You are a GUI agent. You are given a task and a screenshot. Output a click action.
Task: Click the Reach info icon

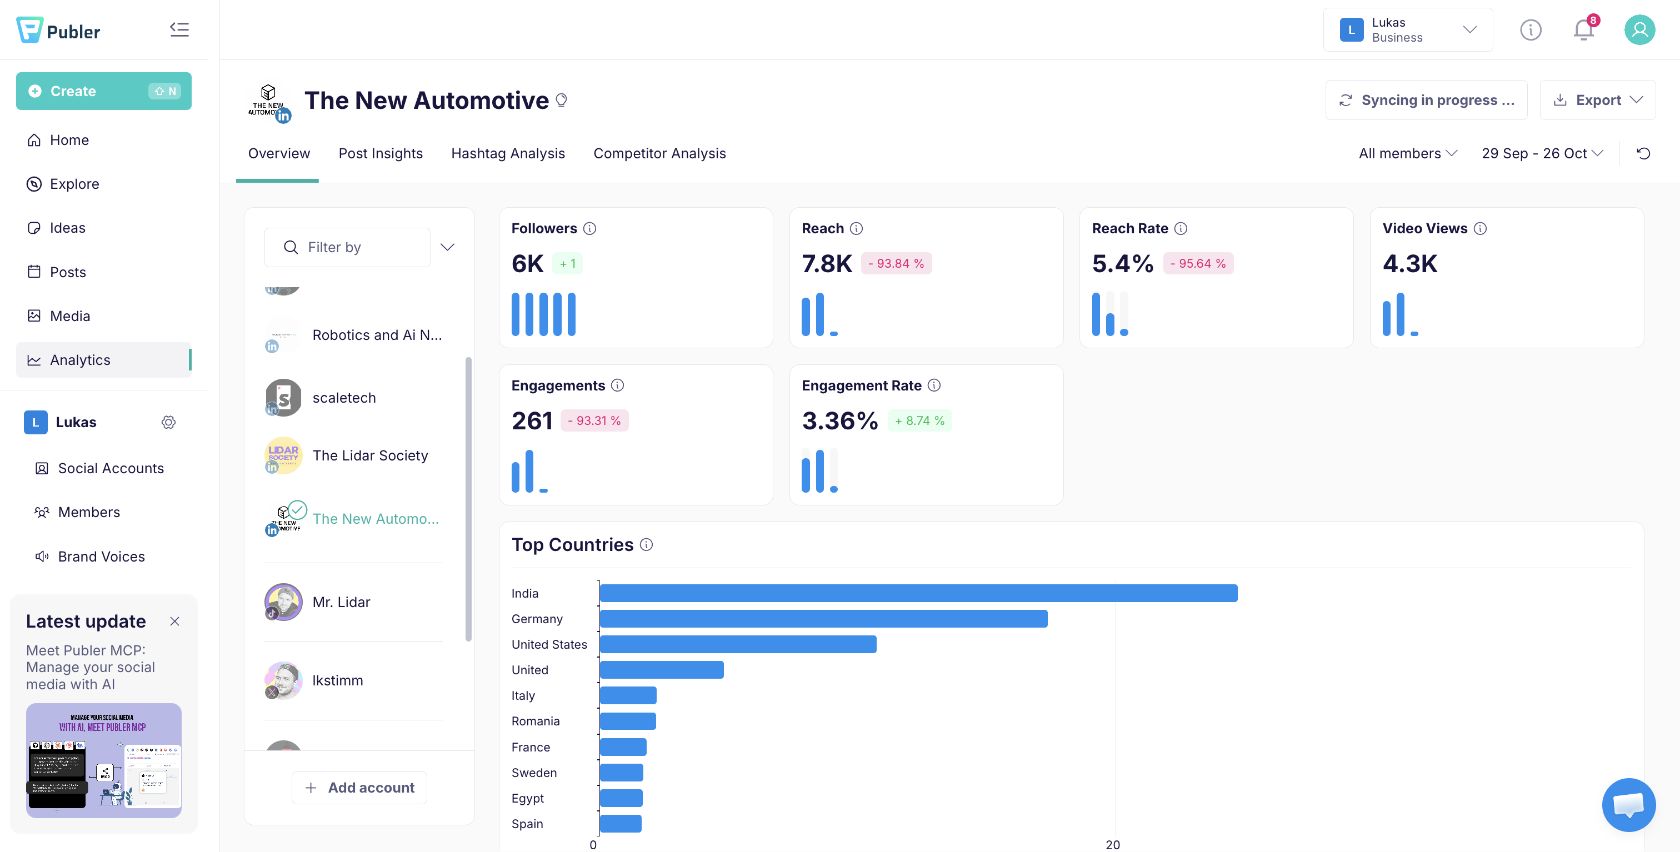[x=856, y=228]
